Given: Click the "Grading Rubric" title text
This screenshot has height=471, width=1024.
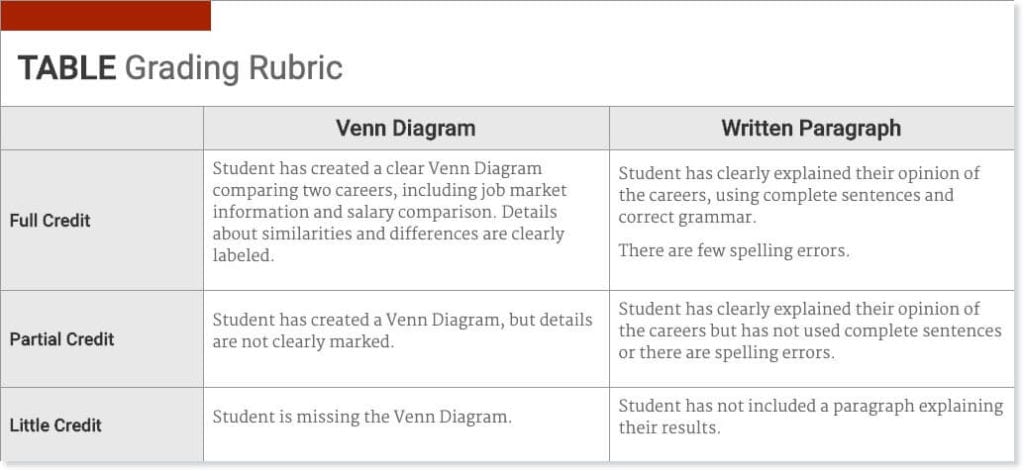Looking at the screenshot, I should coord(233,68).
